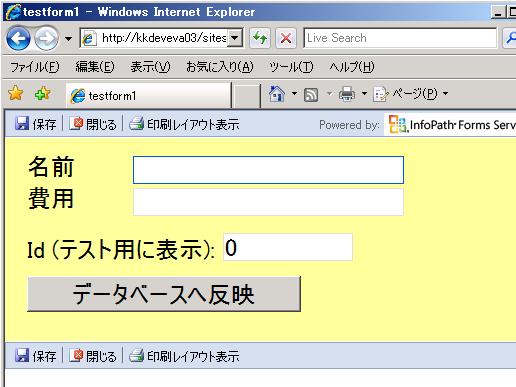Refresh the page with green arrows icon

point(260,38)
